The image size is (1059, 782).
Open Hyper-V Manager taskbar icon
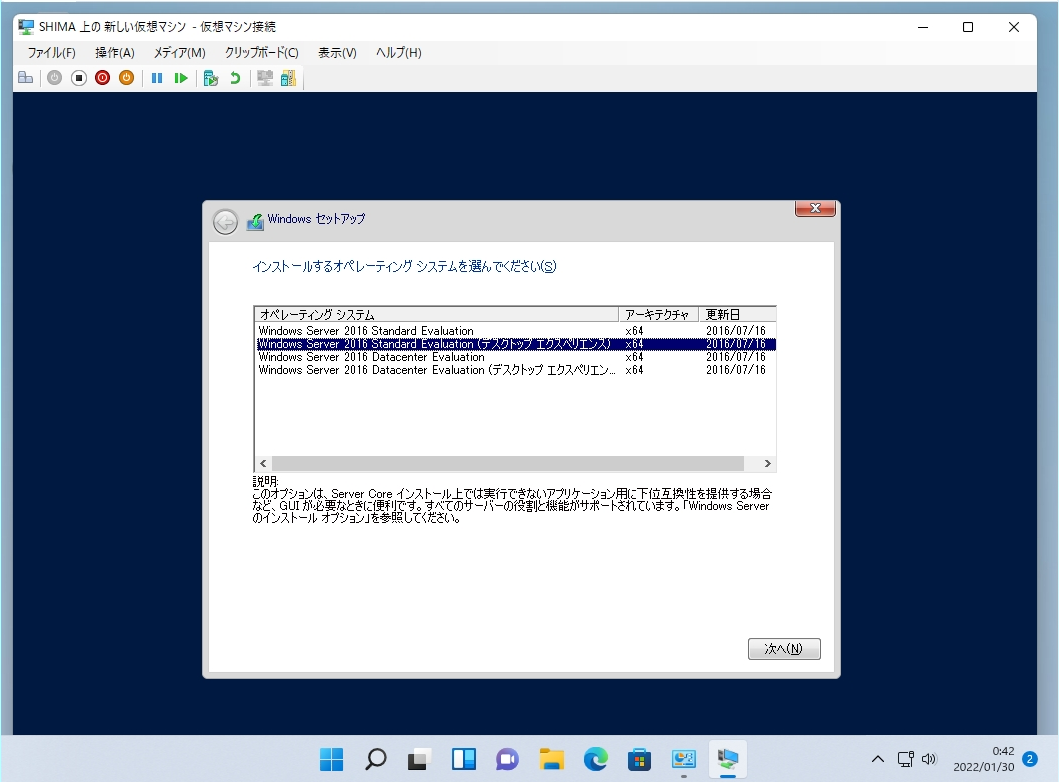(x=683, y=760)
